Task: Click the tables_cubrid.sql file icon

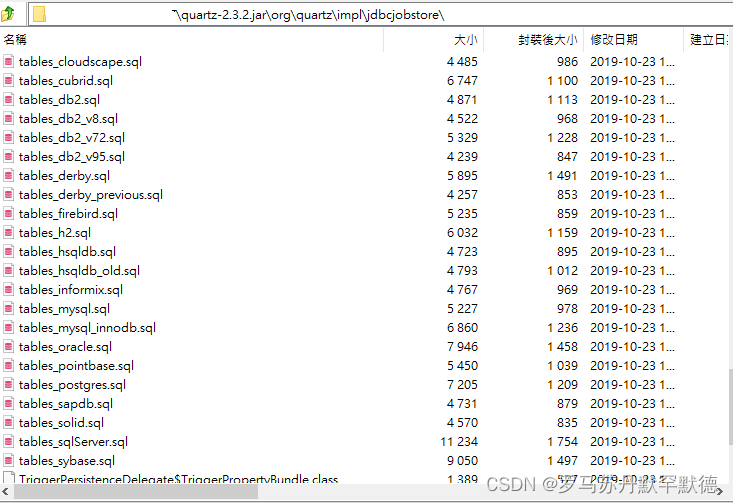Action: pos(8,81)
